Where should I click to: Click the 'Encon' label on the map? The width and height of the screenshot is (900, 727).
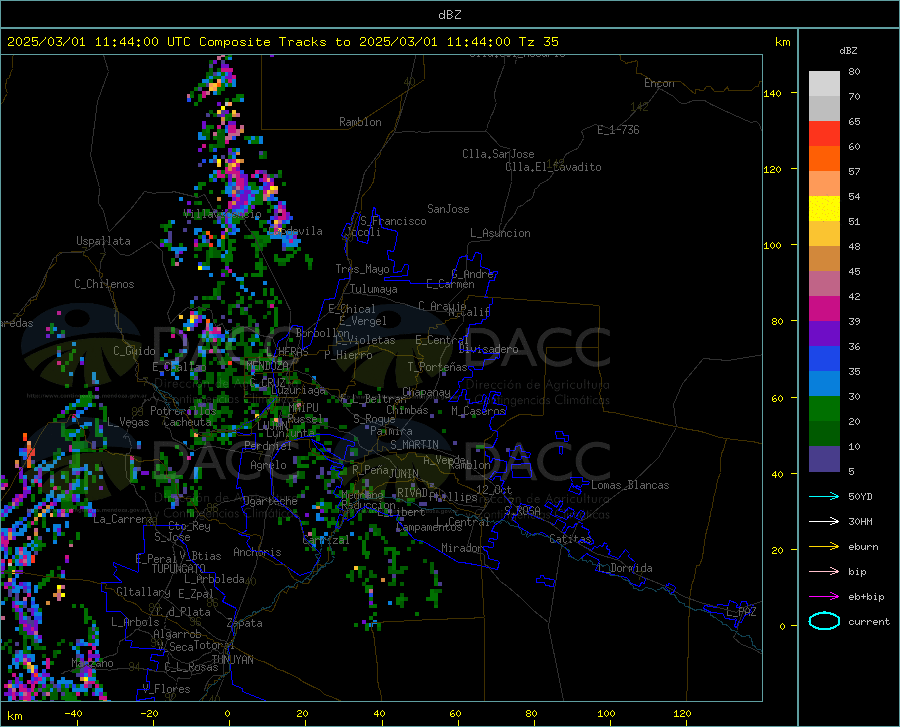point(659,83)
